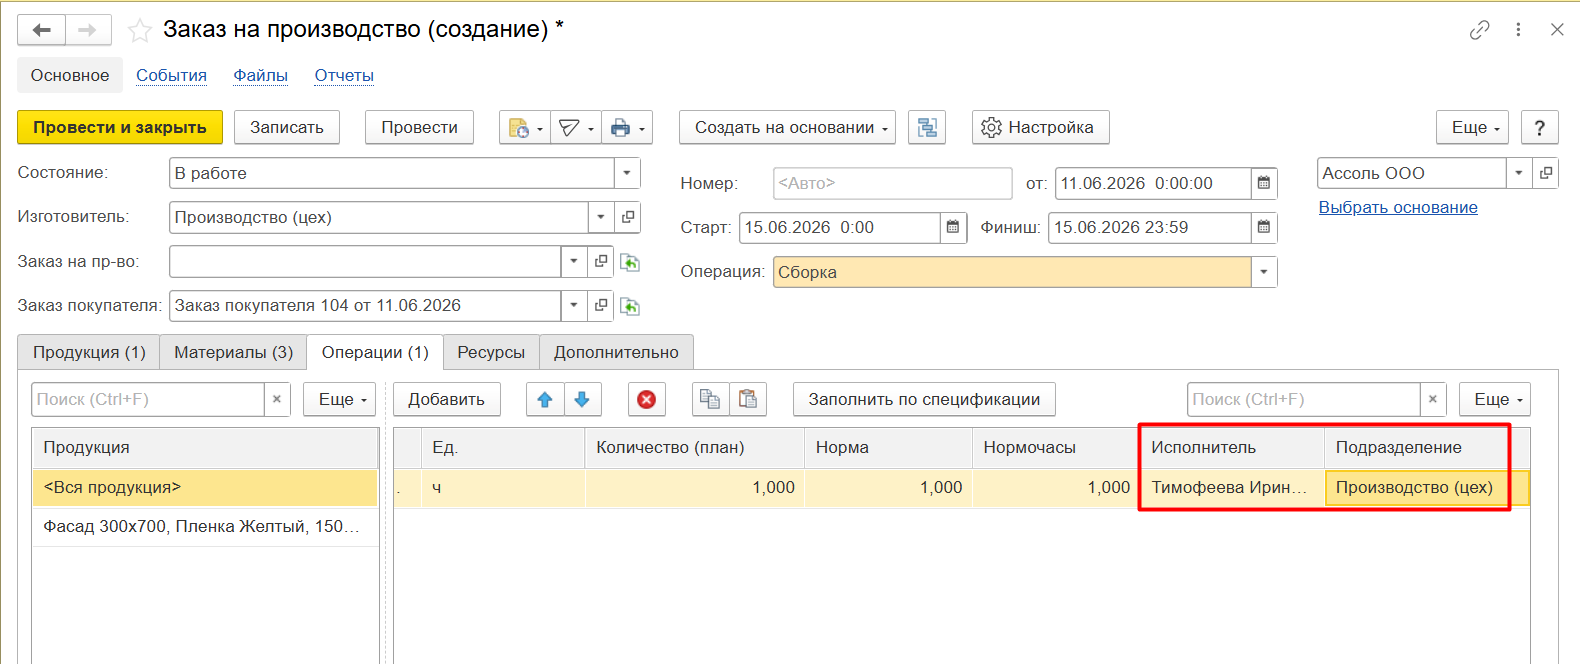
Task: Click the Записать button
Action: tap(287, 128)
